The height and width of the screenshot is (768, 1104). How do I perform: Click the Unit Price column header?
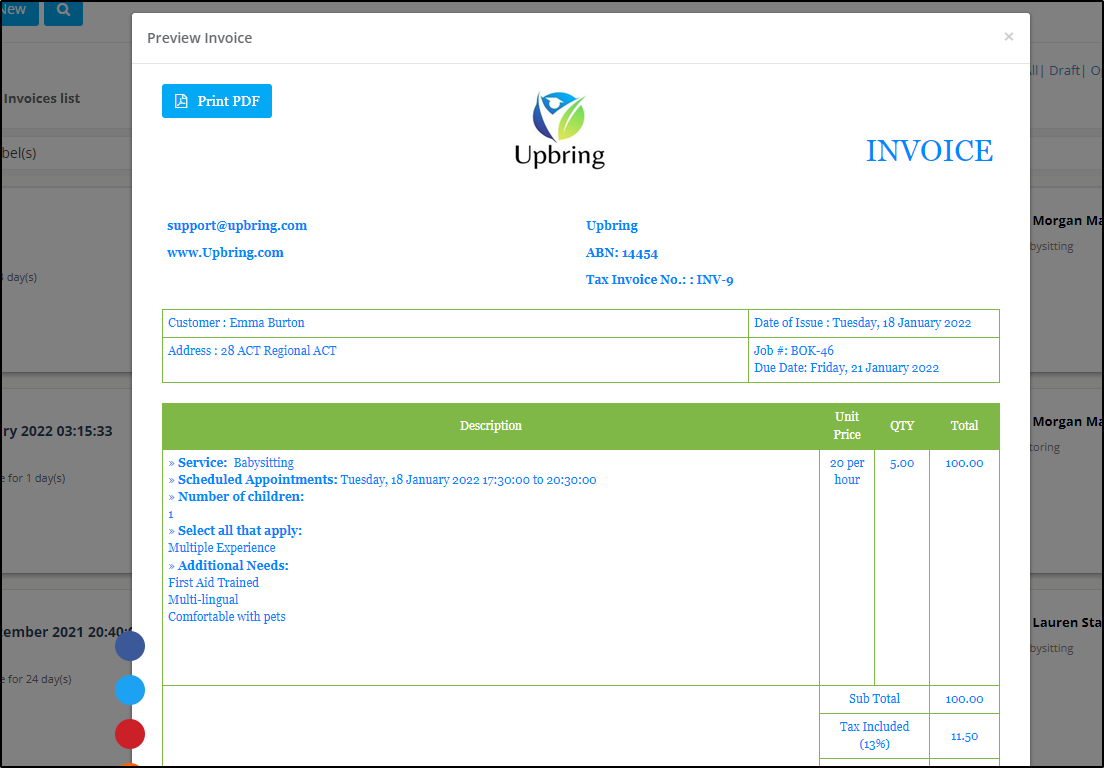point(847,426)
